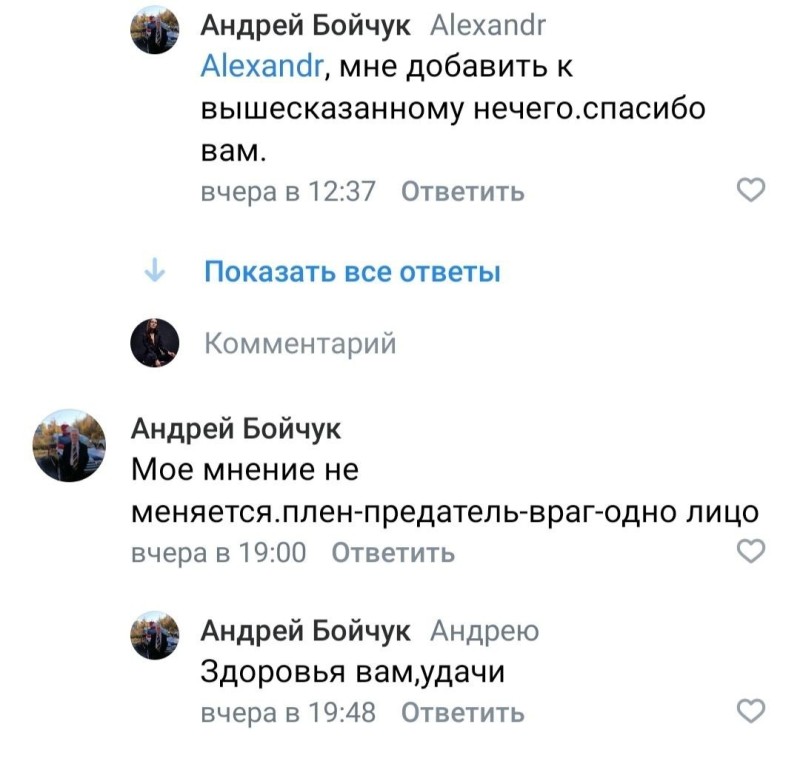Reply to the 12:37 comment via Ответить
Screen dimensions: 800x764
click(462, 192)
